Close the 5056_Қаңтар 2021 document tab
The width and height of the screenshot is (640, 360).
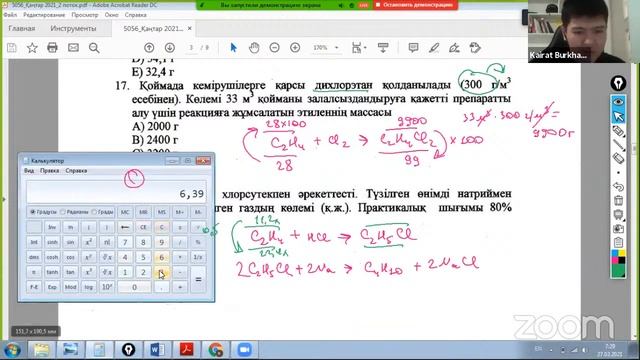[x=189, y=29]
